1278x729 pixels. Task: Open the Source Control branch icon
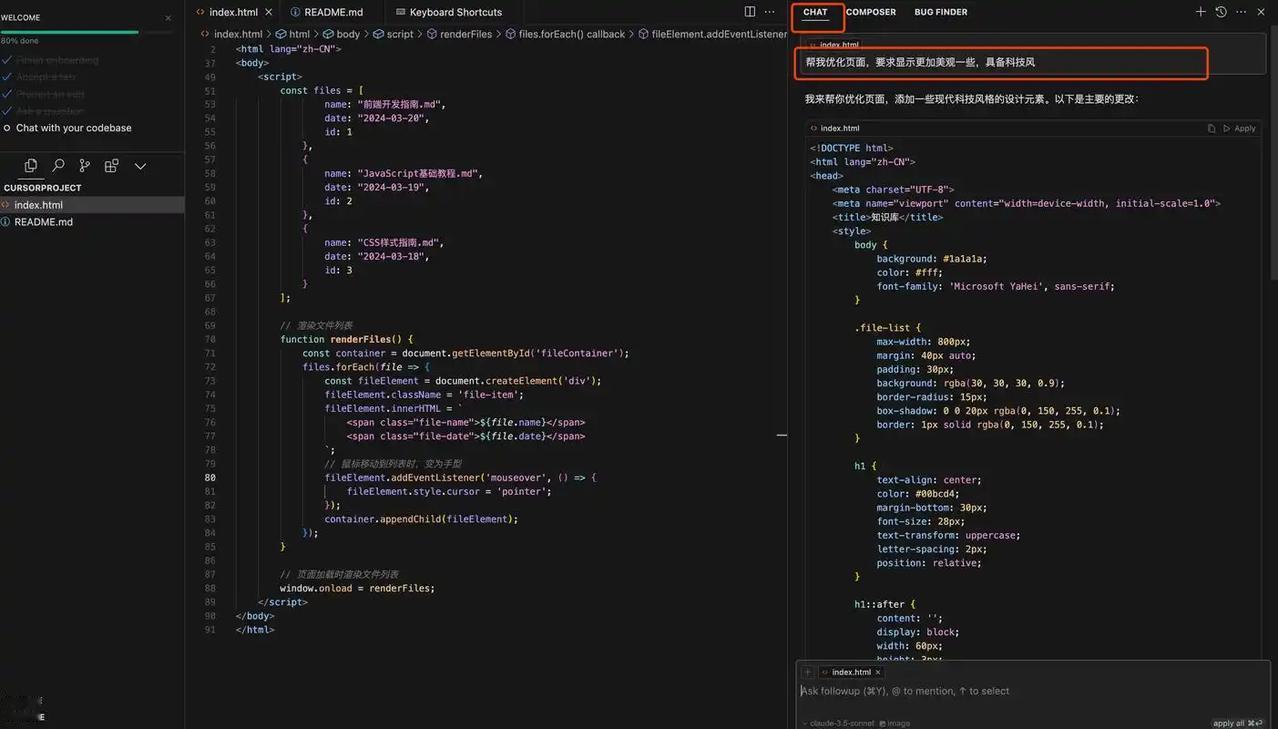[84, 166]
